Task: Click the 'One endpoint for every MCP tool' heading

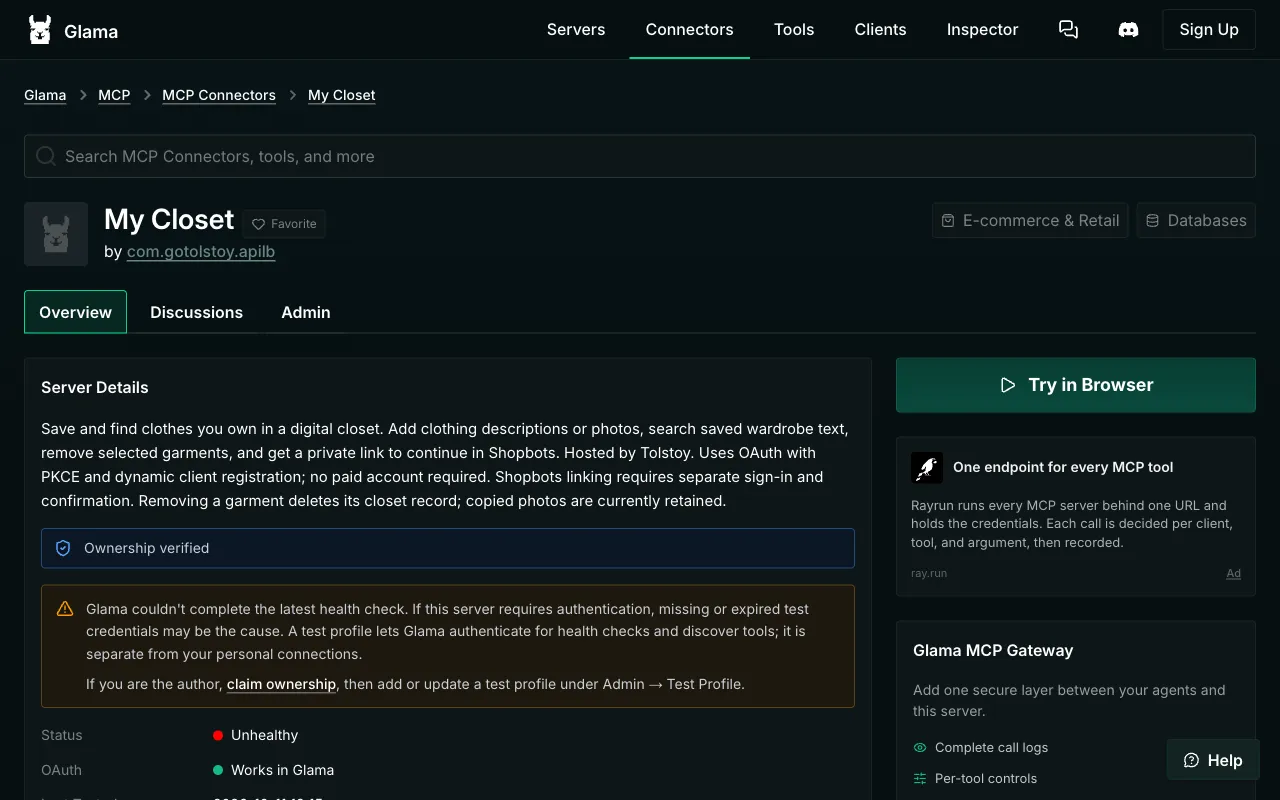Action: coord(1063,467)
